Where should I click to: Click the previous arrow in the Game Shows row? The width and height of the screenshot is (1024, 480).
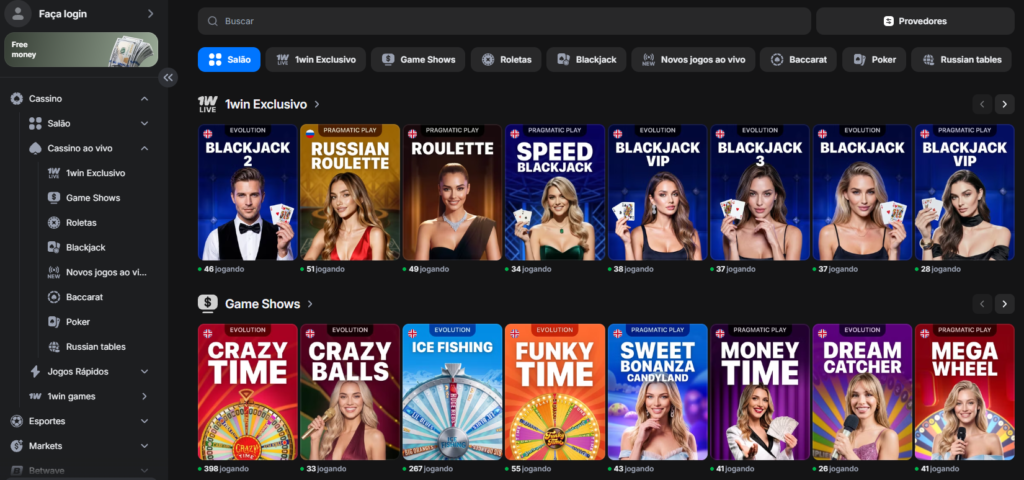(982, 304)
